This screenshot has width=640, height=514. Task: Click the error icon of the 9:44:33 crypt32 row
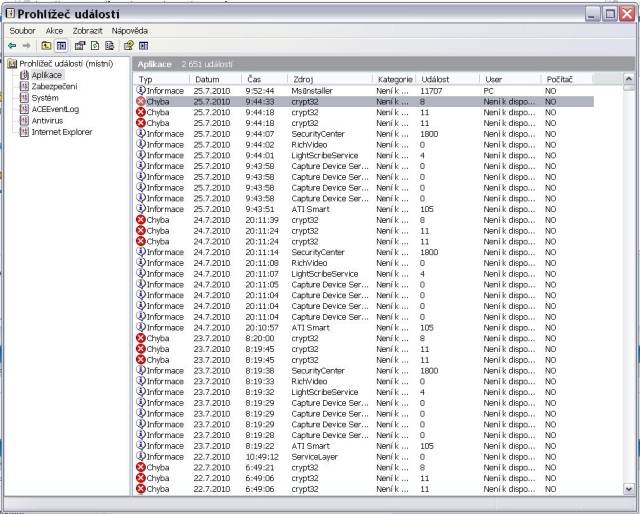click(141, 101)
